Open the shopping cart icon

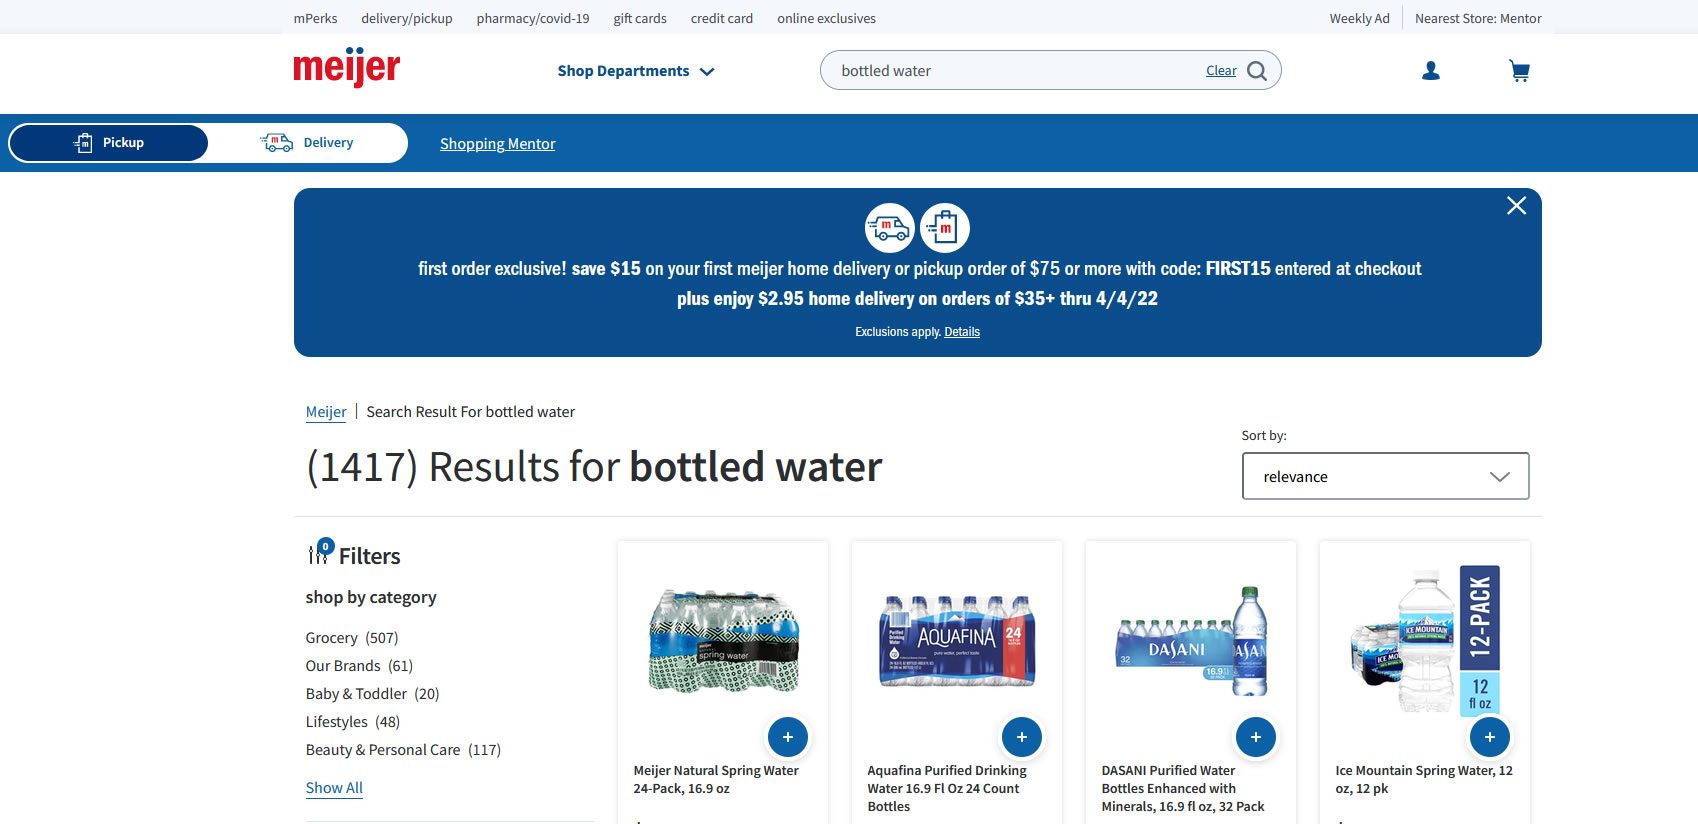pyautogui.click(x=1519, y=71)
